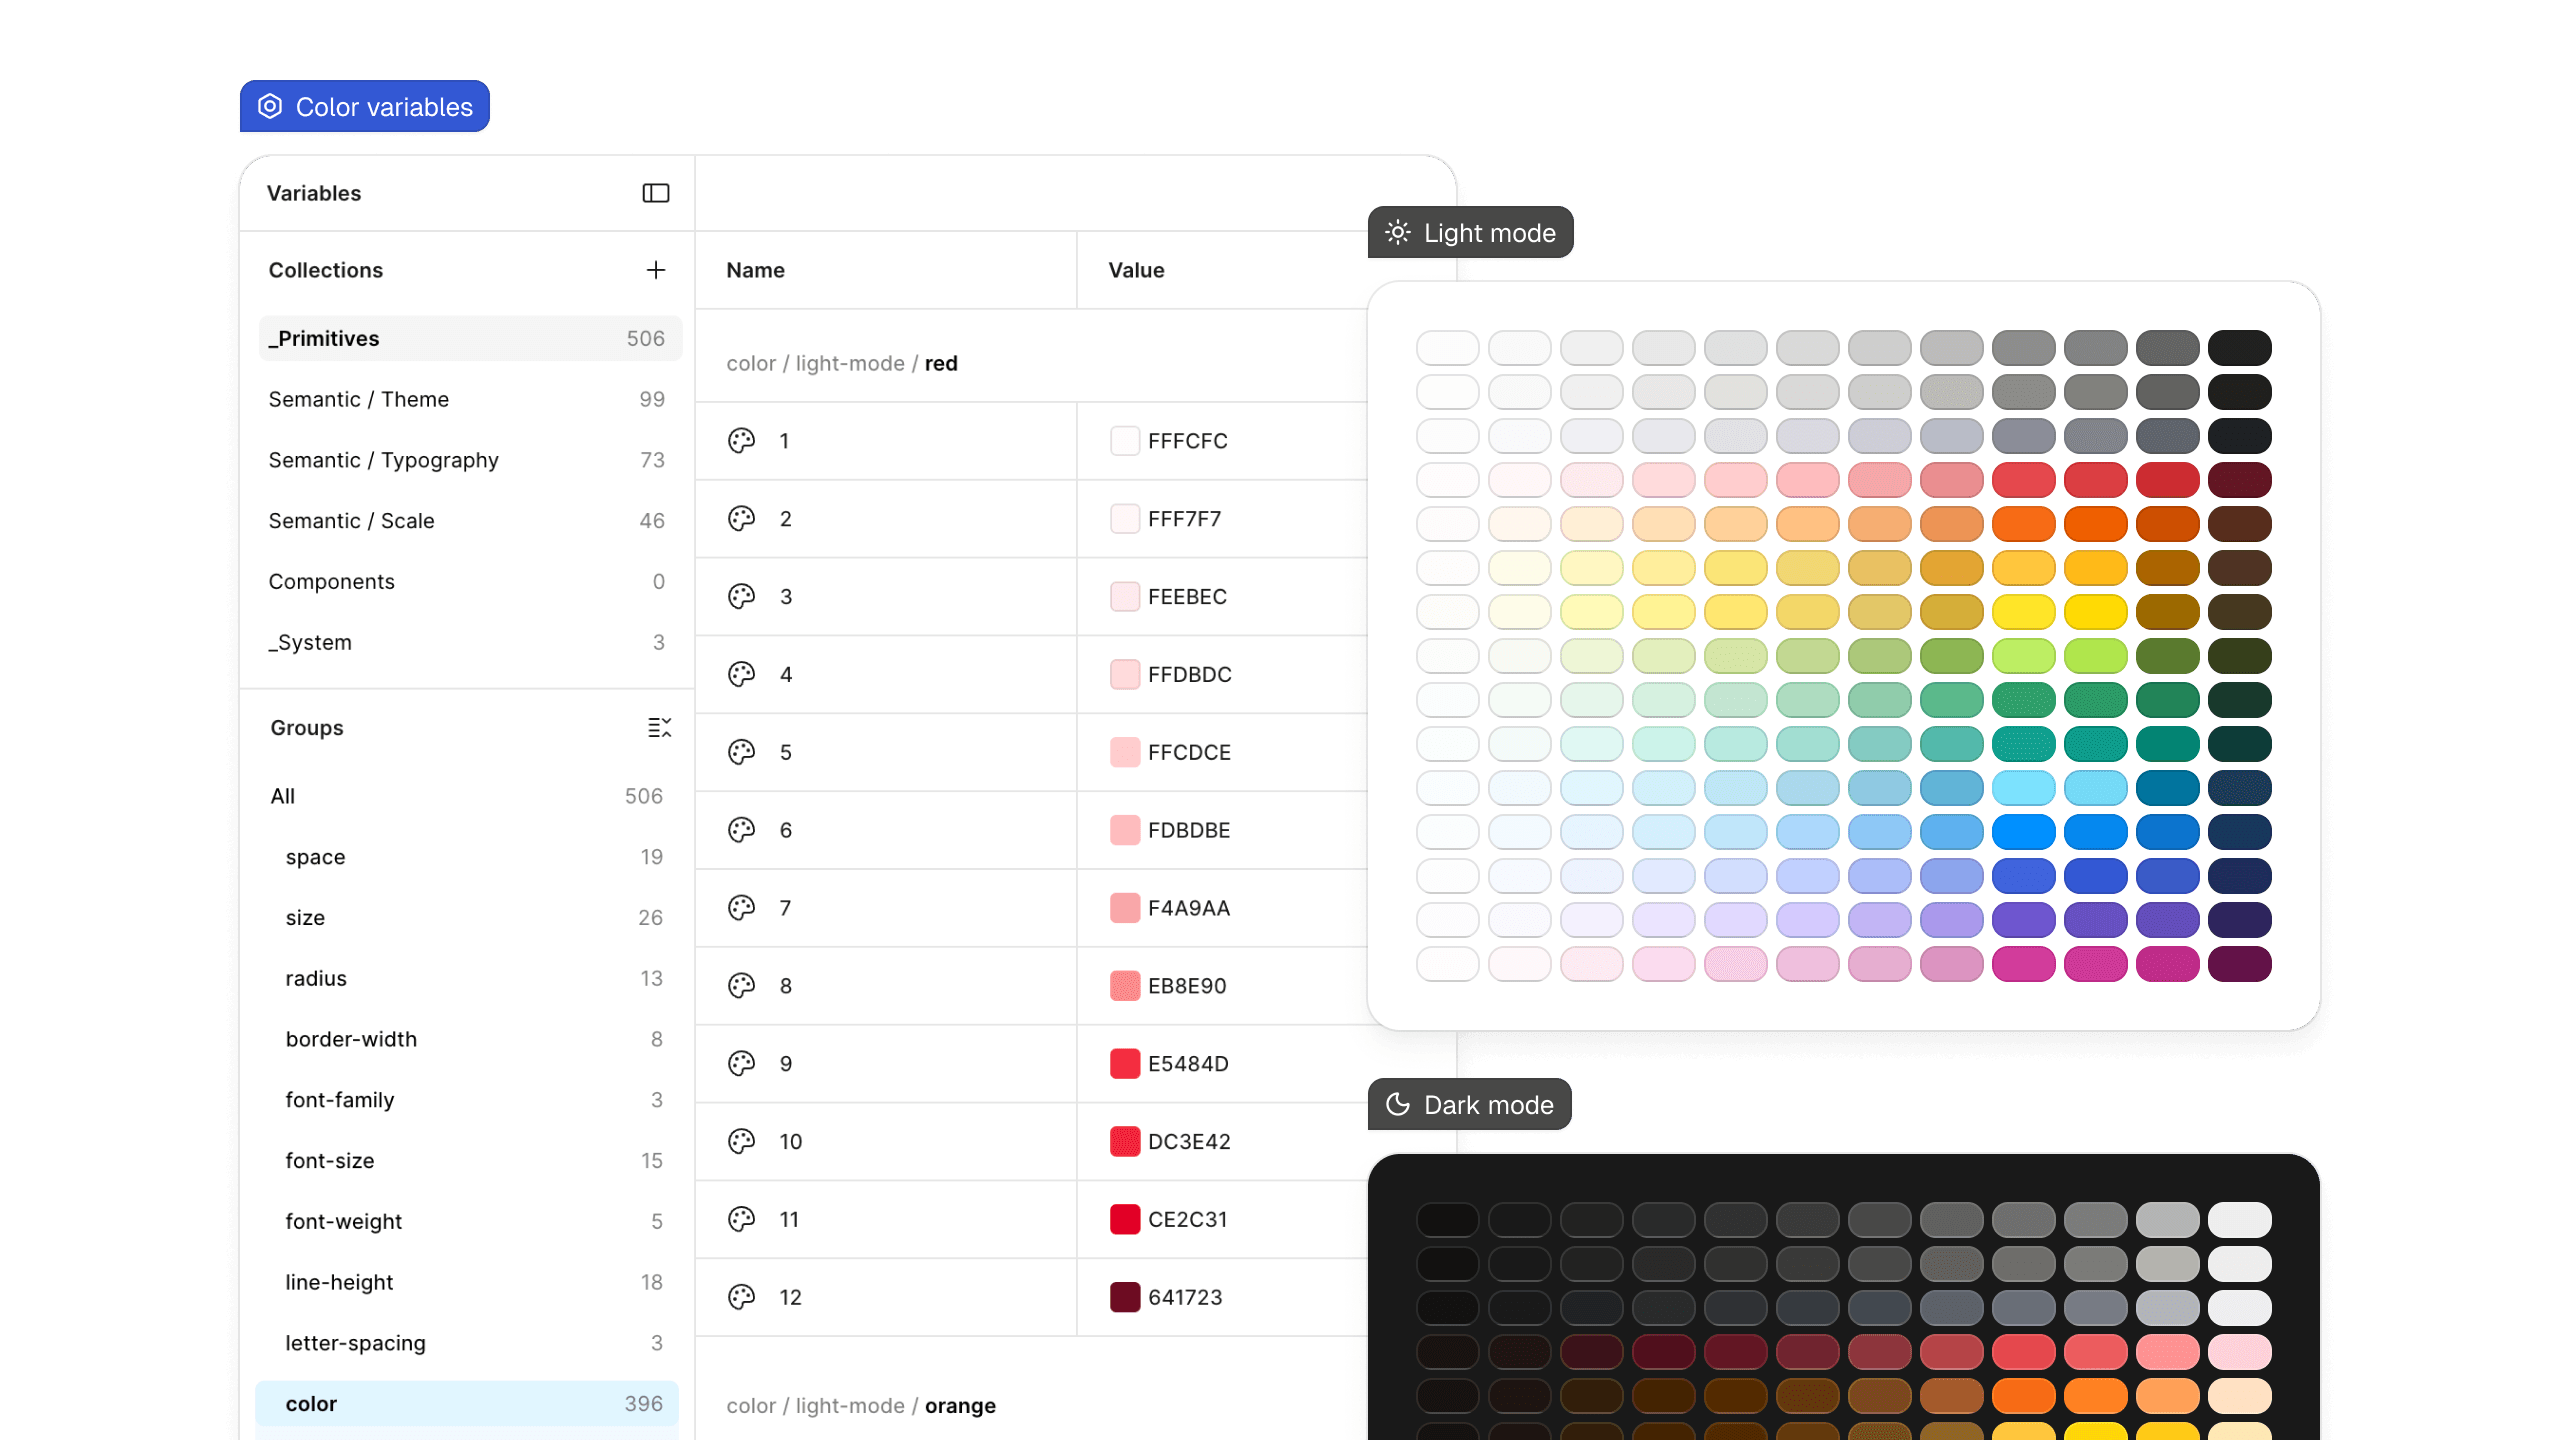Click the E5484D color swatch
This screenshot has height=1440, width=2560.
(x=1125, y=1064)
